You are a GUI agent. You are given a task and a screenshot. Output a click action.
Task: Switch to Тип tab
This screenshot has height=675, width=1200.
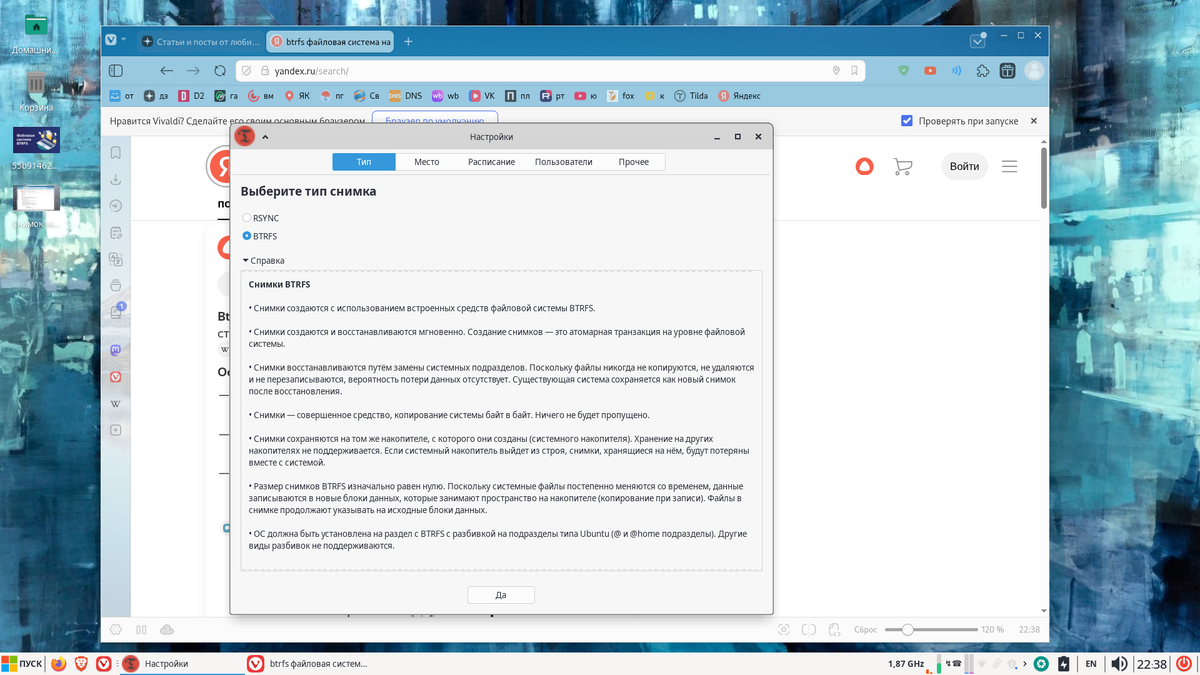363,162
